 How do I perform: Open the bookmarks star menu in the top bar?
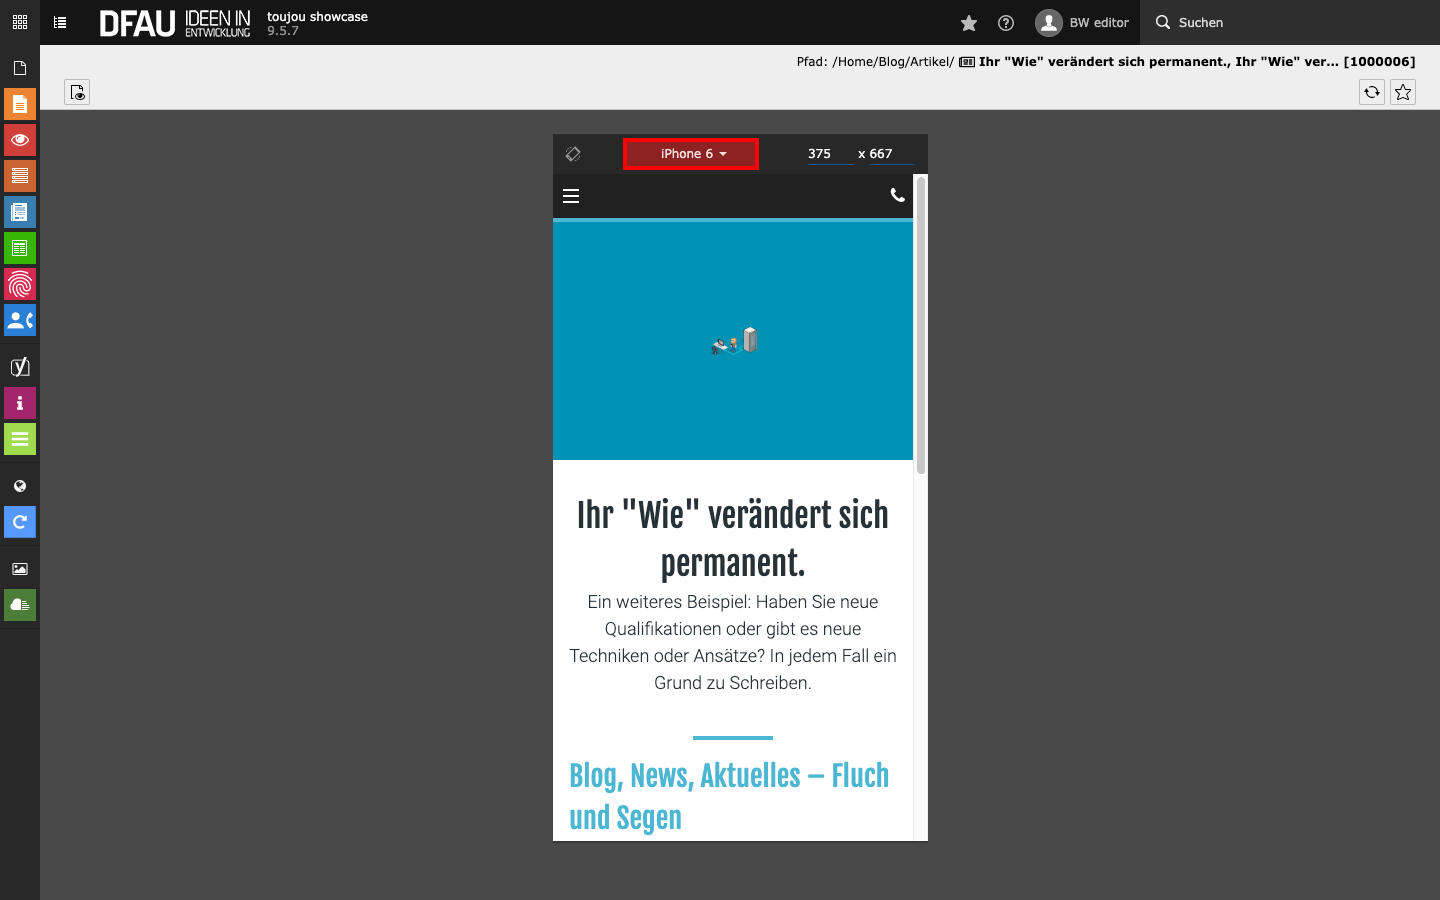[968, 22]
